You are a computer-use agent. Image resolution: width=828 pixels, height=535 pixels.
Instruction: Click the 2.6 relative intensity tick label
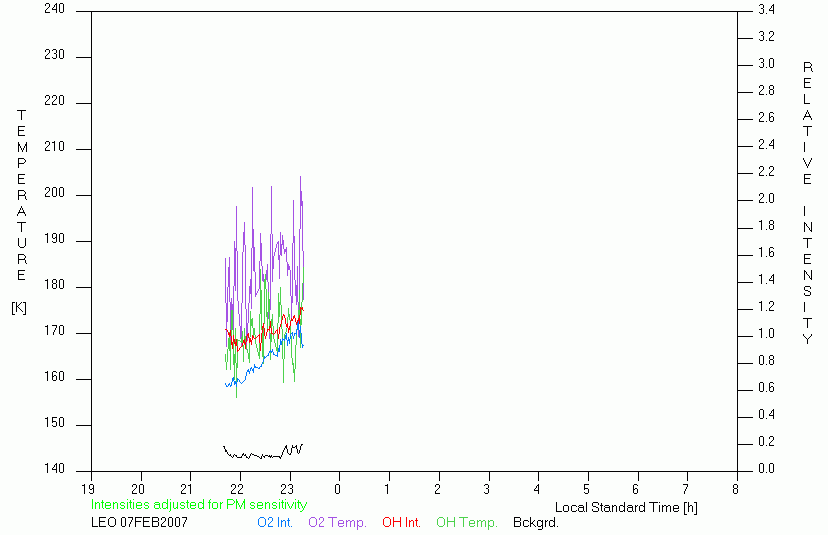tap(766, 117)
